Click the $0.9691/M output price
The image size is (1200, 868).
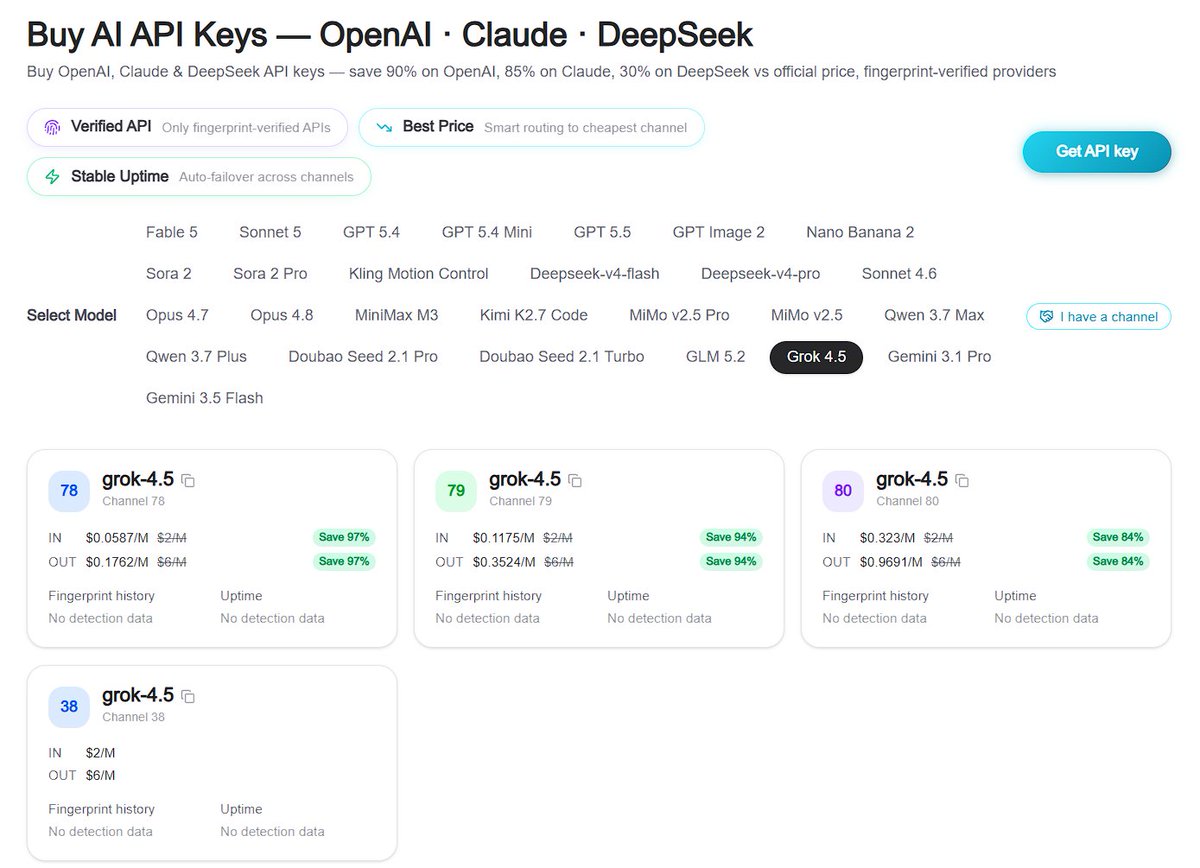click(x=892, y=562)
